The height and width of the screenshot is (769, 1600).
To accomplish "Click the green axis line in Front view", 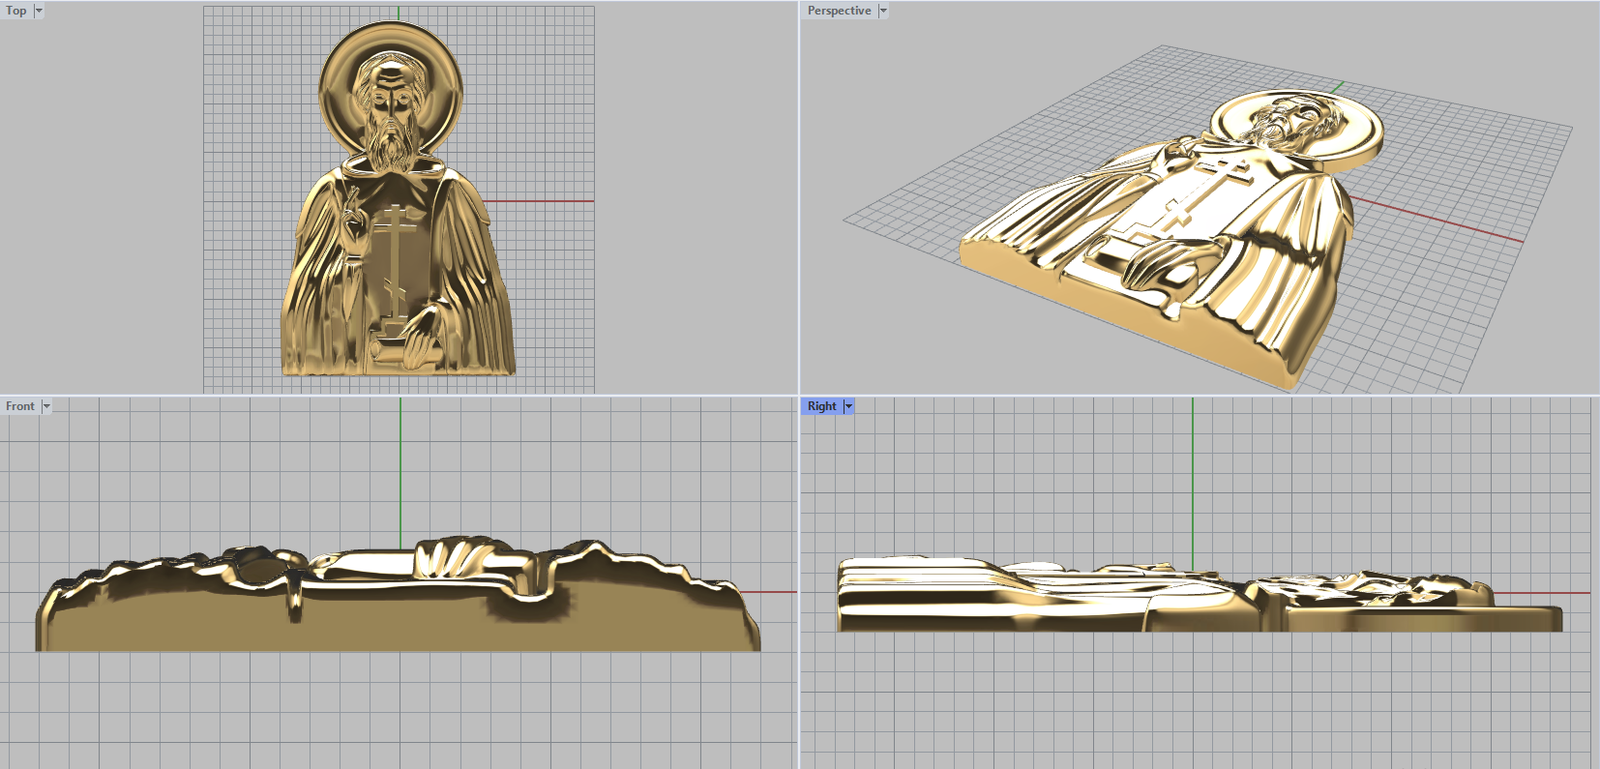I will (401, 470).
